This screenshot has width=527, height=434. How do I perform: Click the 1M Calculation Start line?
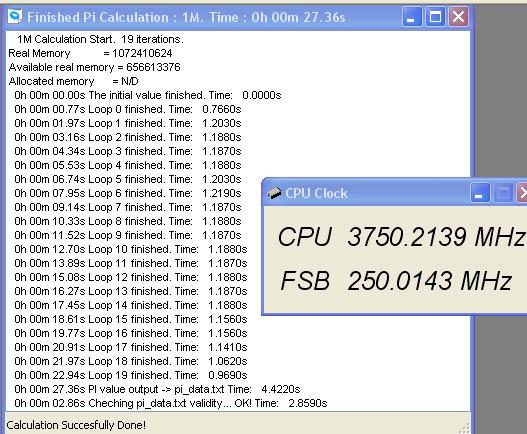(100, 39)
